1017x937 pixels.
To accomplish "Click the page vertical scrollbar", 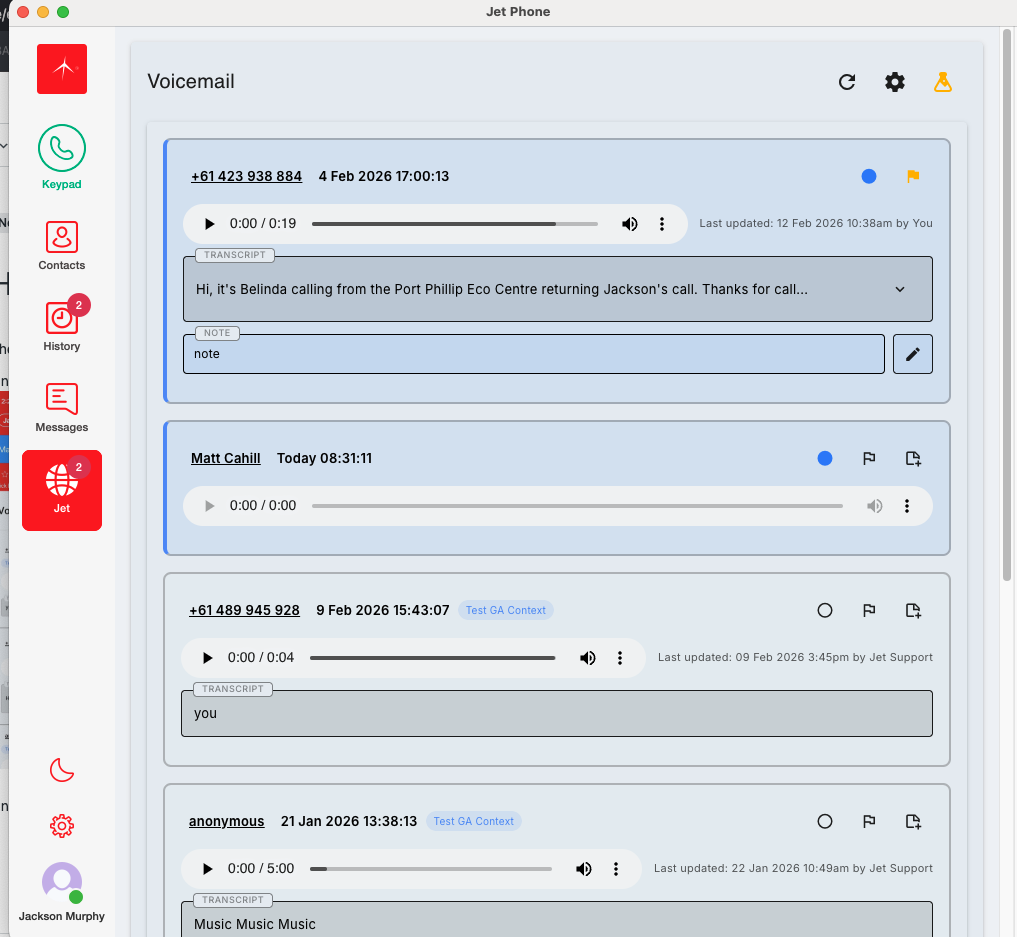I will (x=1007, y=305).
